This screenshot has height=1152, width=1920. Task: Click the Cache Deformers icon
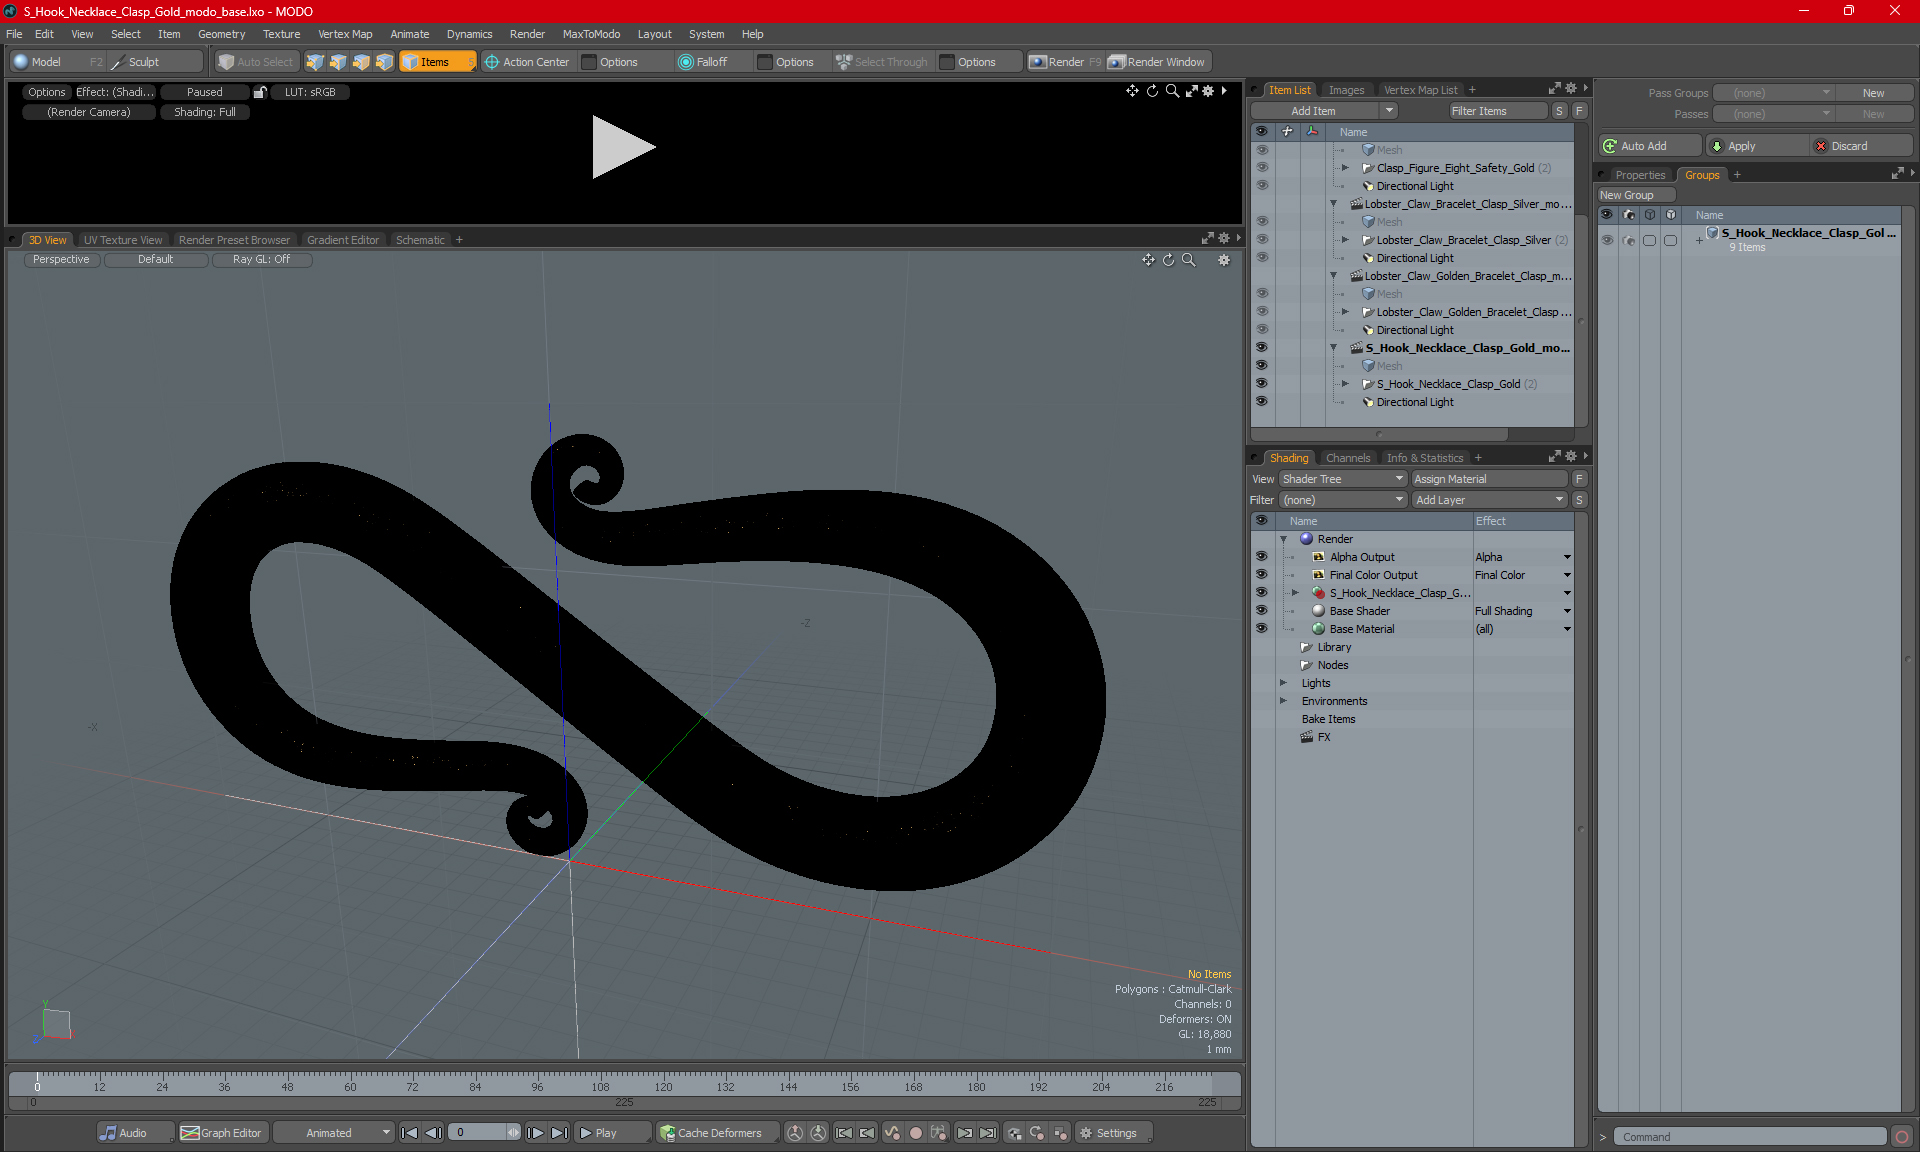[x=667, y=1133]
